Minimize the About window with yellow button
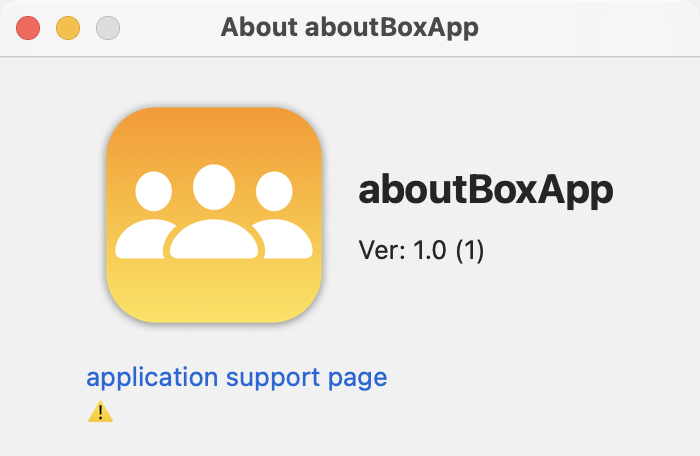The width and height of the screenshot is (700, 456). [68, 28]
